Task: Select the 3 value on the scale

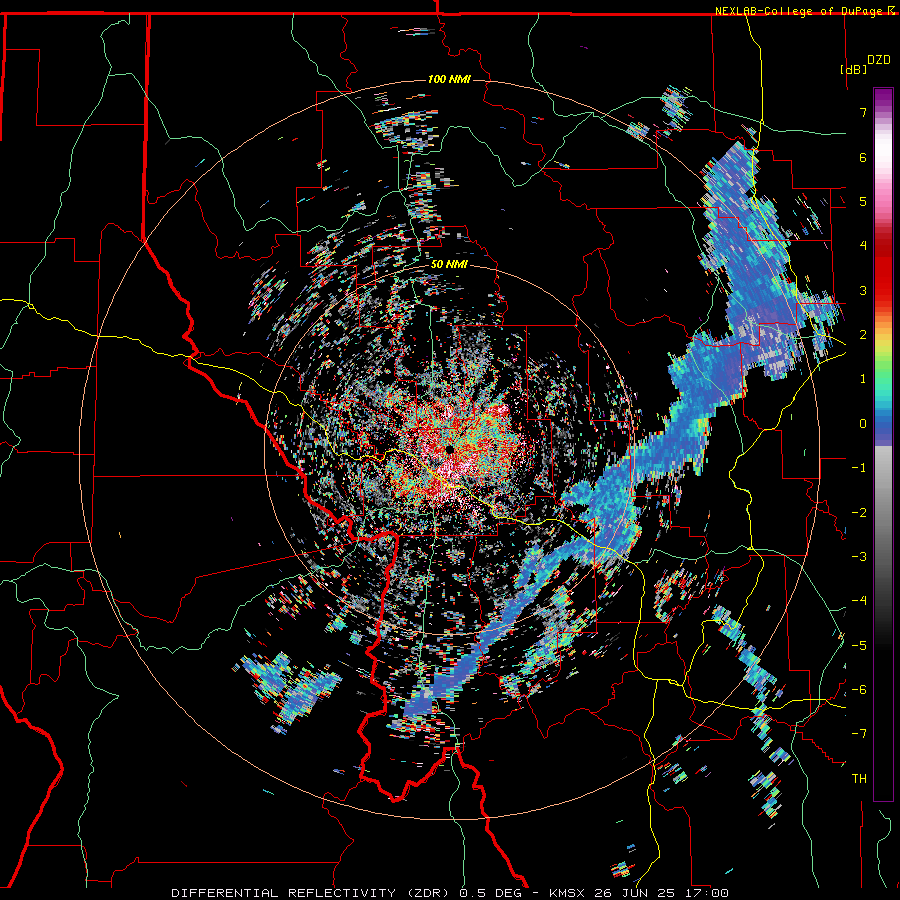Action: pyautogui.click(x=863, y=290)
